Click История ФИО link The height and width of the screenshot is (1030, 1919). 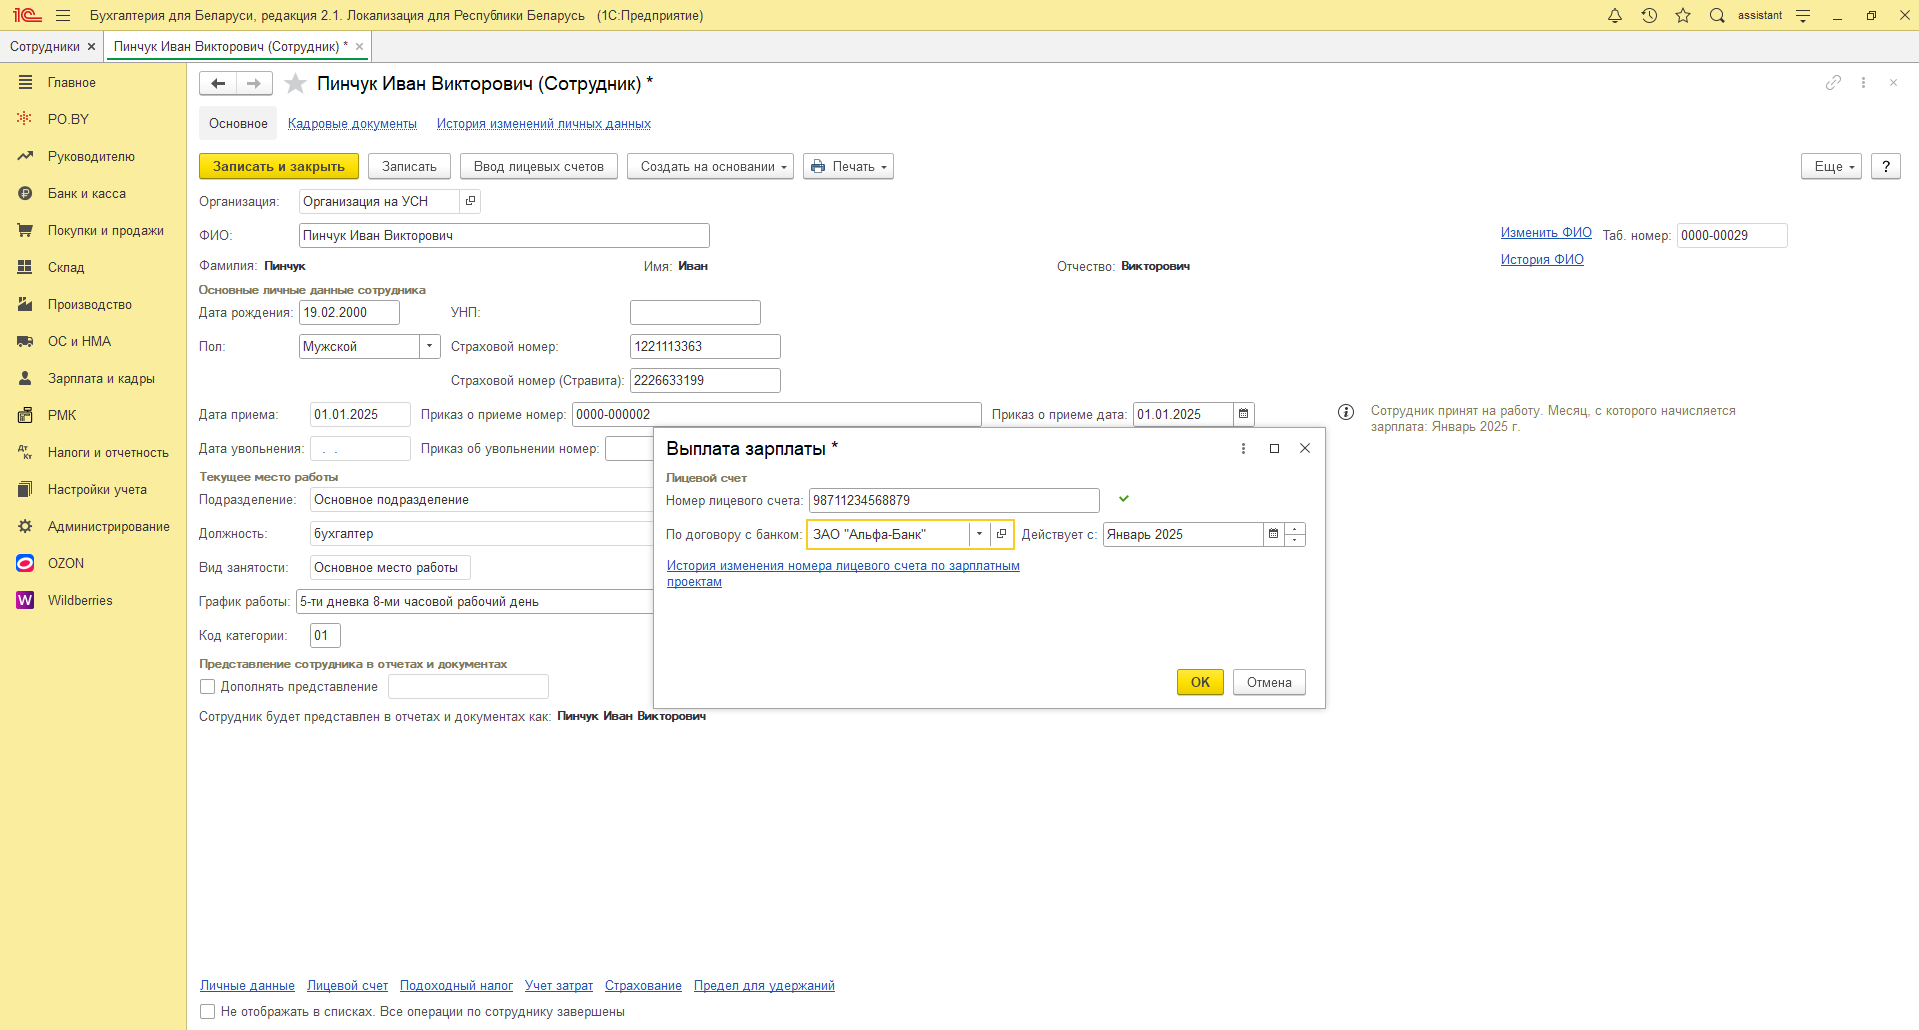pos(1542,259)
